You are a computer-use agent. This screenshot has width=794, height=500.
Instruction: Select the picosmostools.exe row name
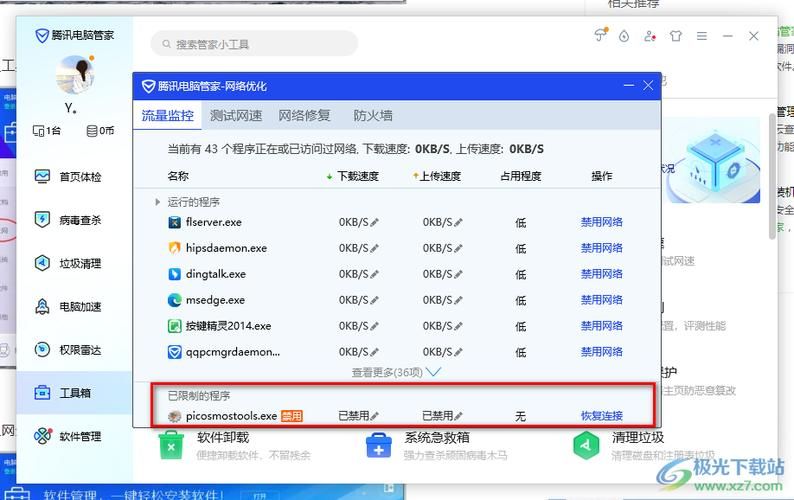tap(231, 416)
